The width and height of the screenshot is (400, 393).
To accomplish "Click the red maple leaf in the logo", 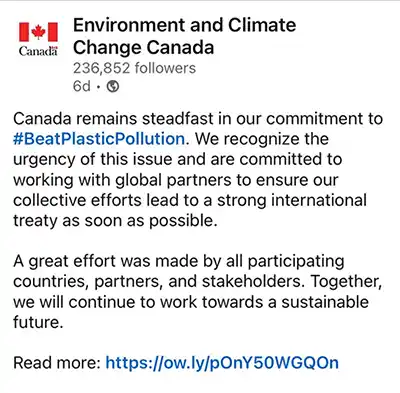I will tap(38, 32).
